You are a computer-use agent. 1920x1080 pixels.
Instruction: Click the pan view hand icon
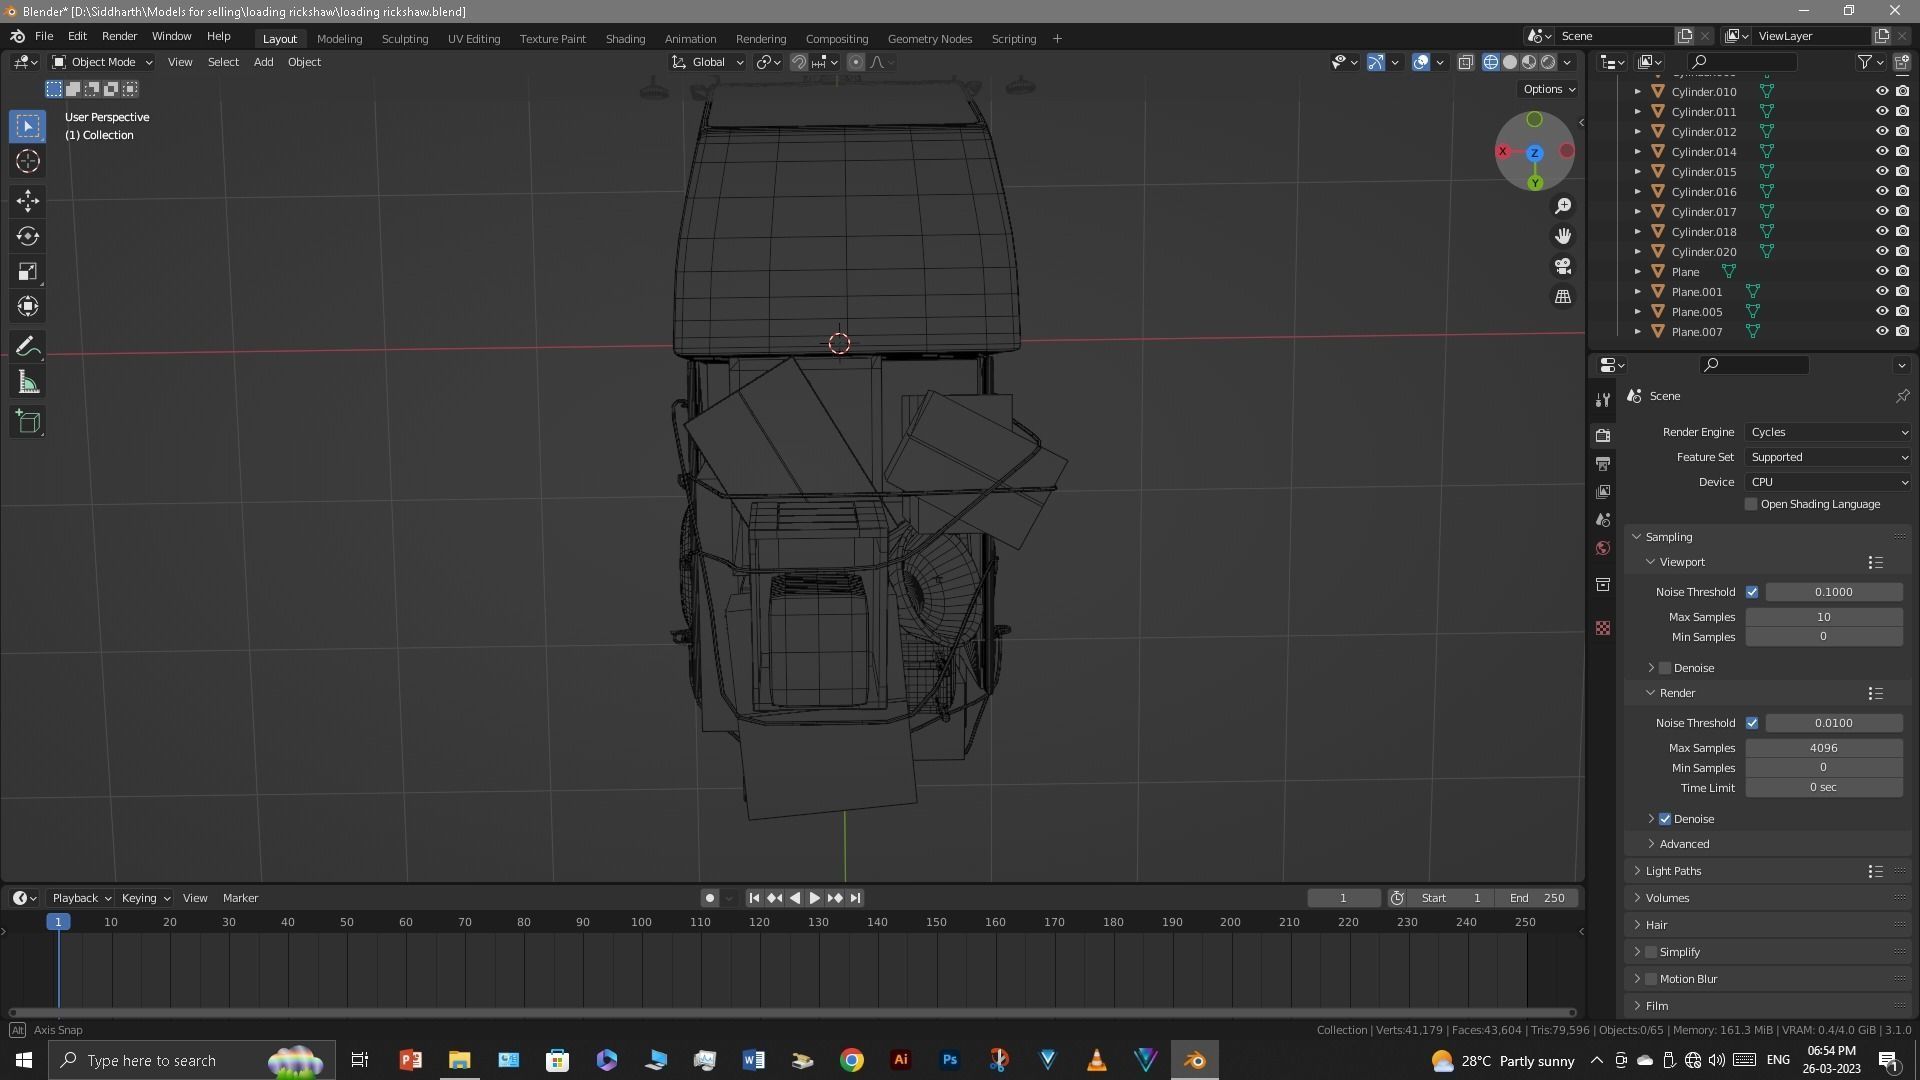point(1563,236)
